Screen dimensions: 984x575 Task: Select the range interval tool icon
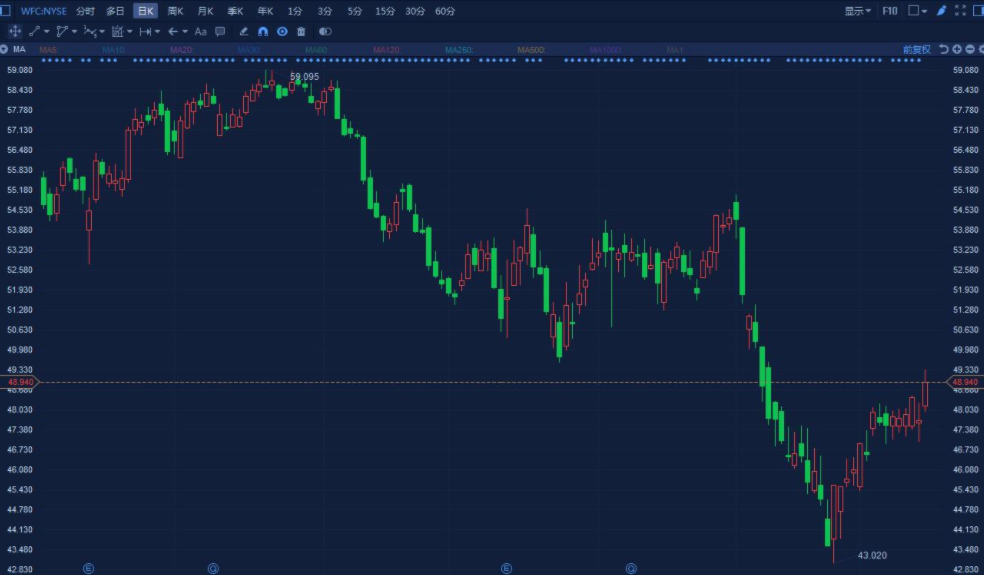[x=145, y=31]
